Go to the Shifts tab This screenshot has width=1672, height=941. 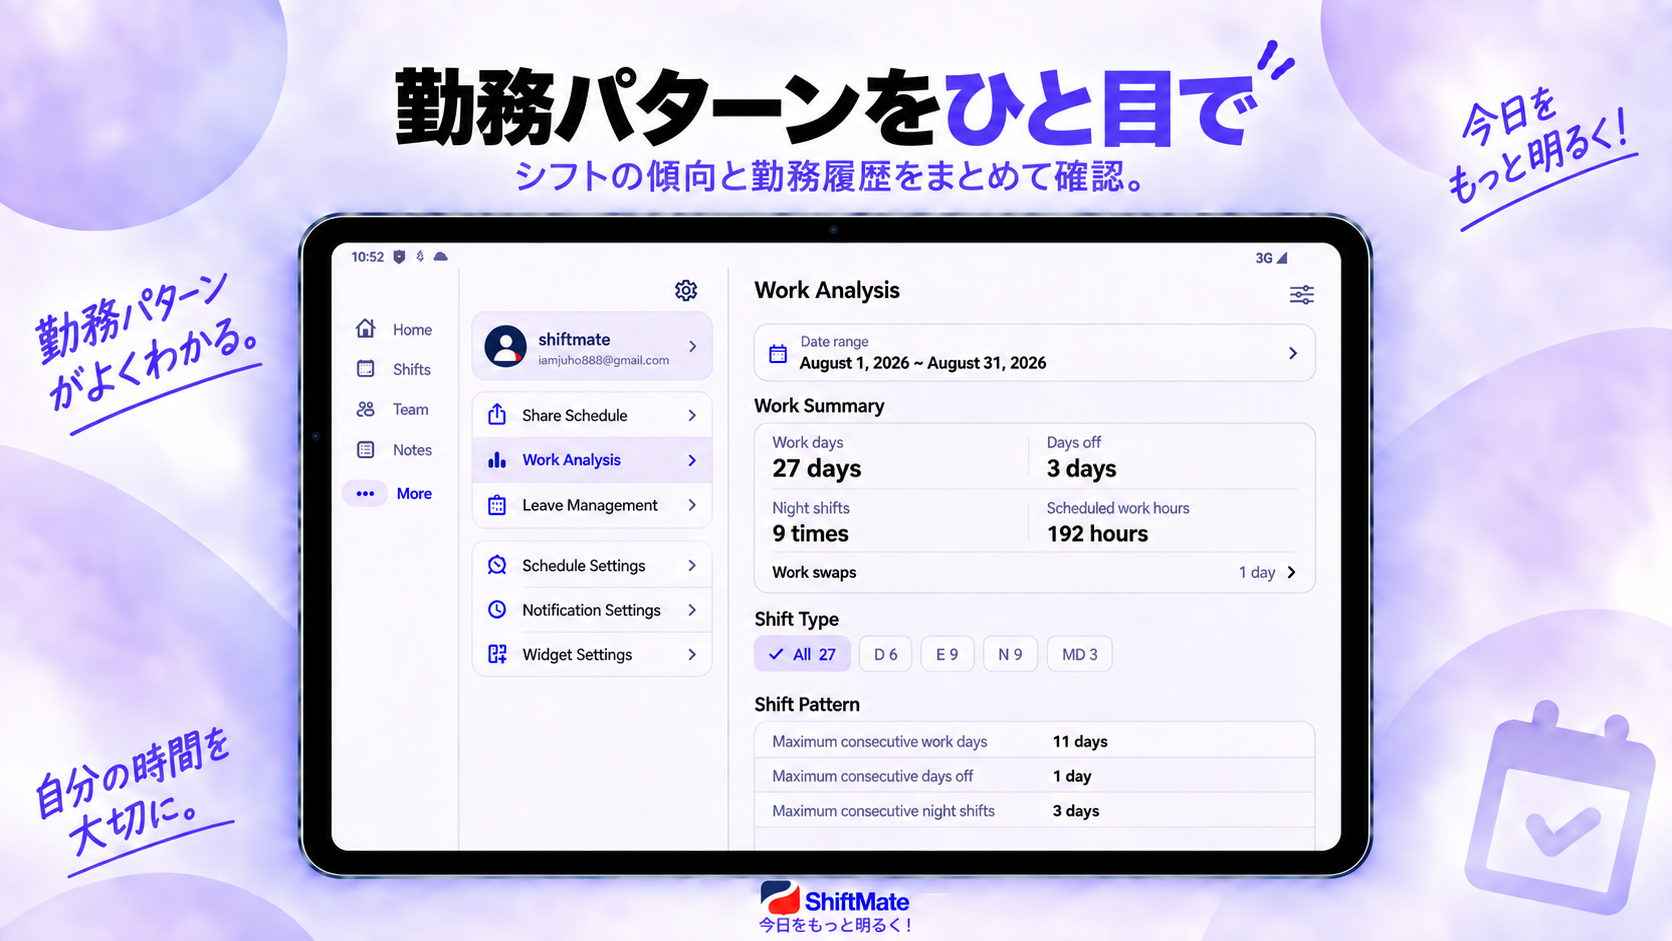point(394,369)
